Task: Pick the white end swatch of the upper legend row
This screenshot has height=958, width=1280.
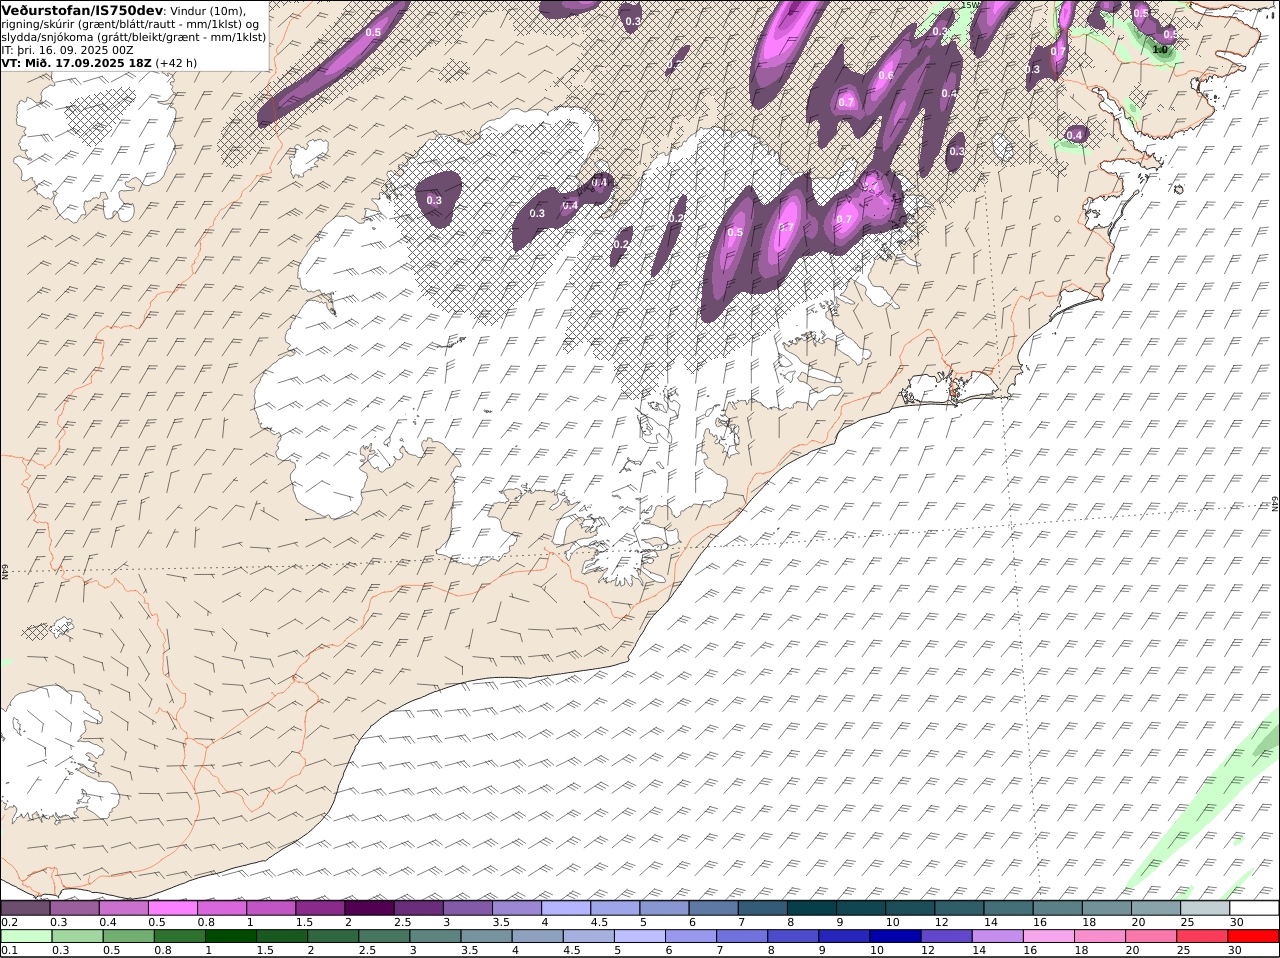Action: point(1254,908)
